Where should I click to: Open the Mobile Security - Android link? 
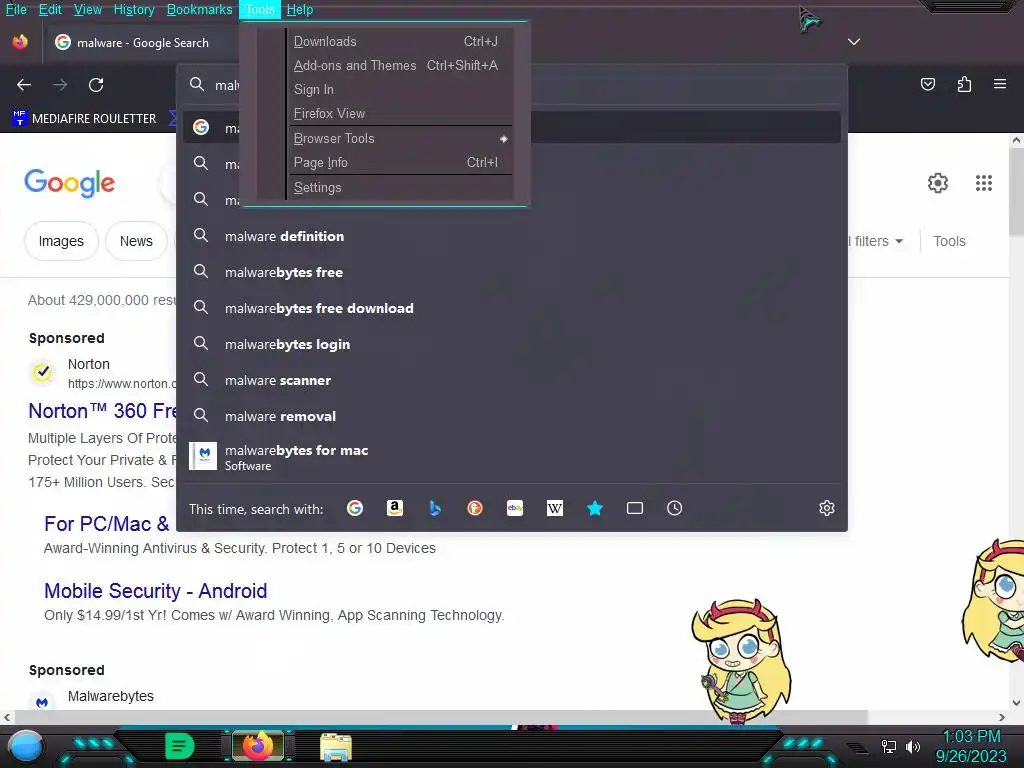[x=155, y=590]
